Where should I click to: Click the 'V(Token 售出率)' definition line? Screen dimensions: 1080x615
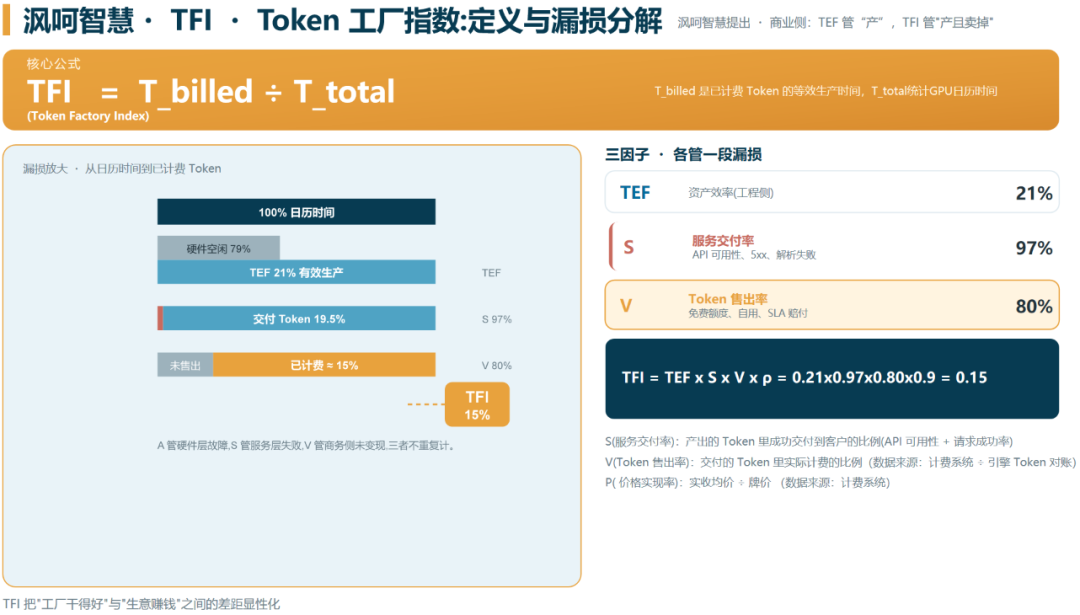tap(840, 462)
